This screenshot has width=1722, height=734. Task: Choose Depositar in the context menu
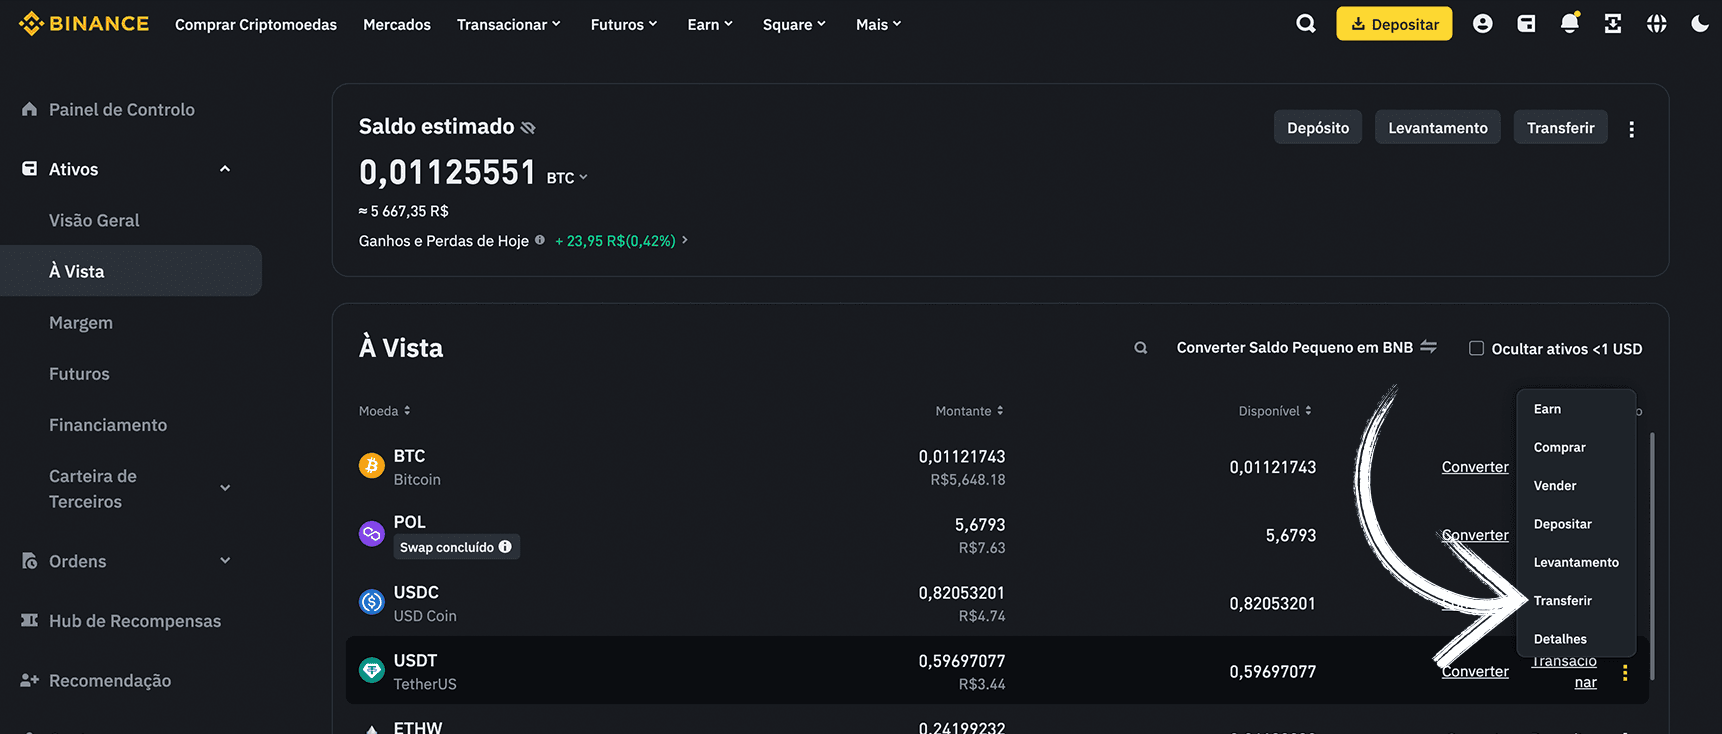1562,524
